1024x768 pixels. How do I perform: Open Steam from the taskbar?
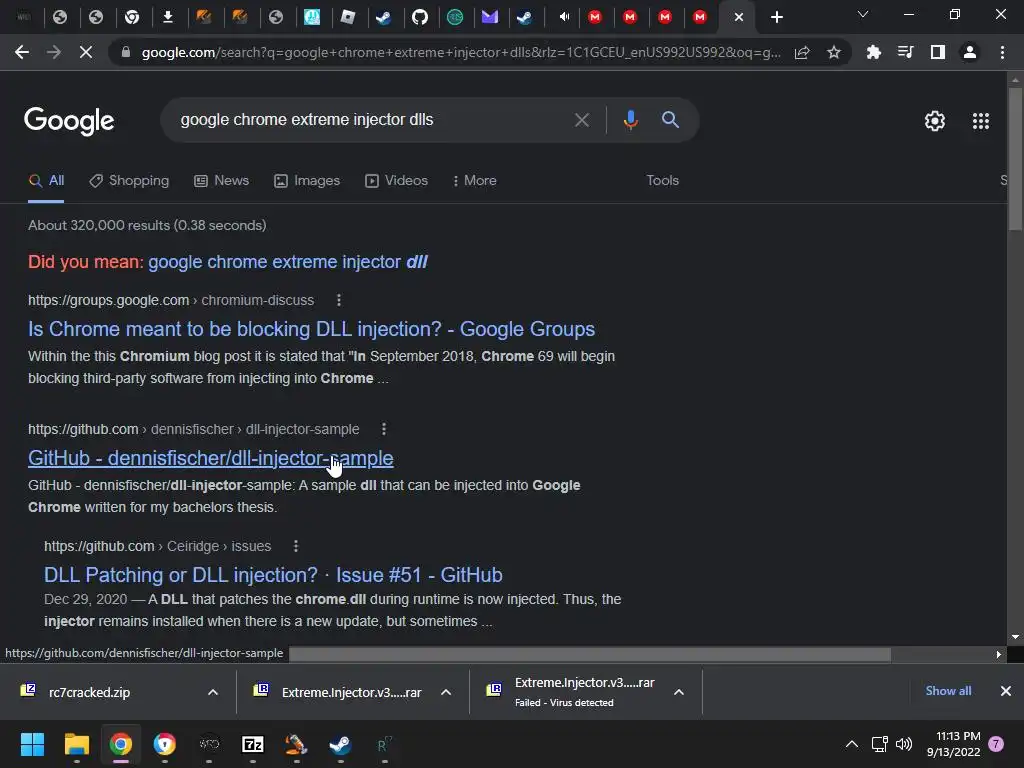340,744
